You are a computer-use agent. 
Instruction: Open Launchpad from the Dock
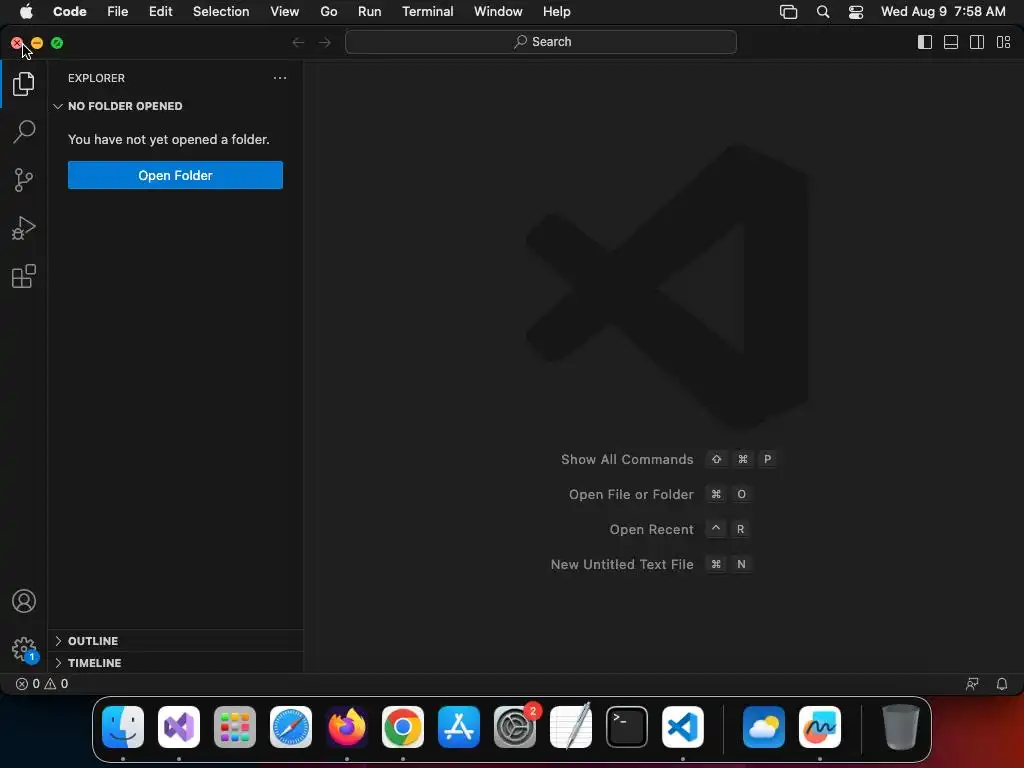coord(235,727)
